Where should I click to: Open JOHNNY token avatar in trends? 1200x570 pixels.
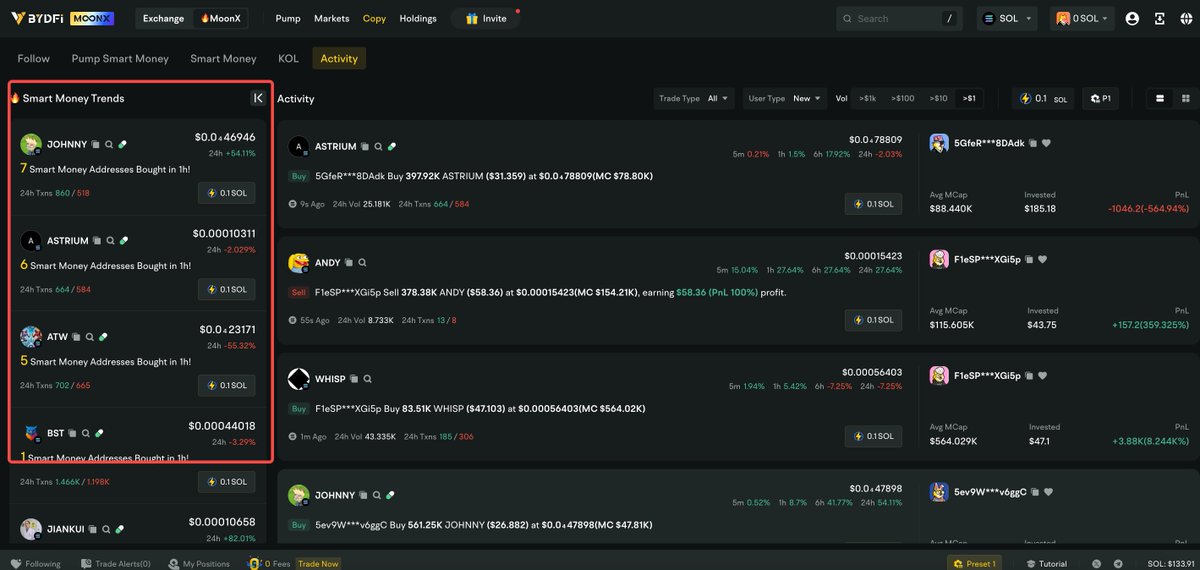[x=30, y=144]
